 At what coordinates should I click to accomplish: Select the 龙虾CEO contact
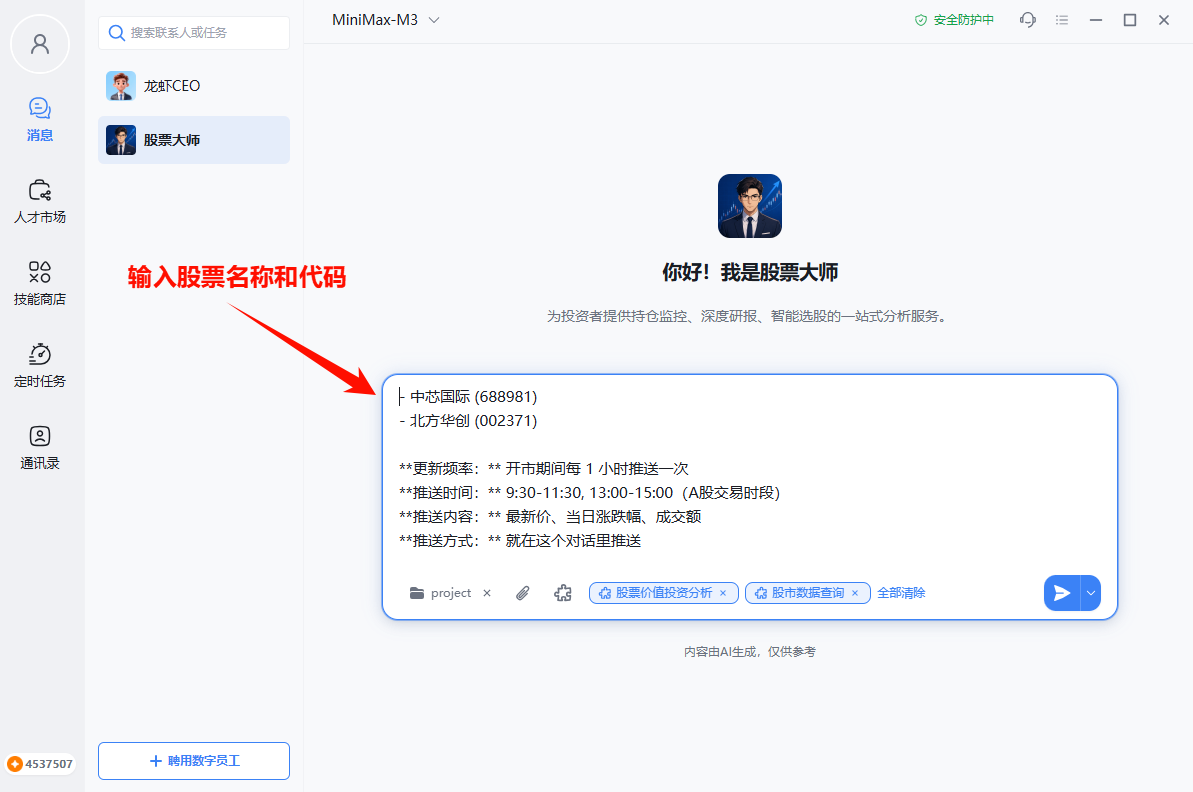point(194,86)
